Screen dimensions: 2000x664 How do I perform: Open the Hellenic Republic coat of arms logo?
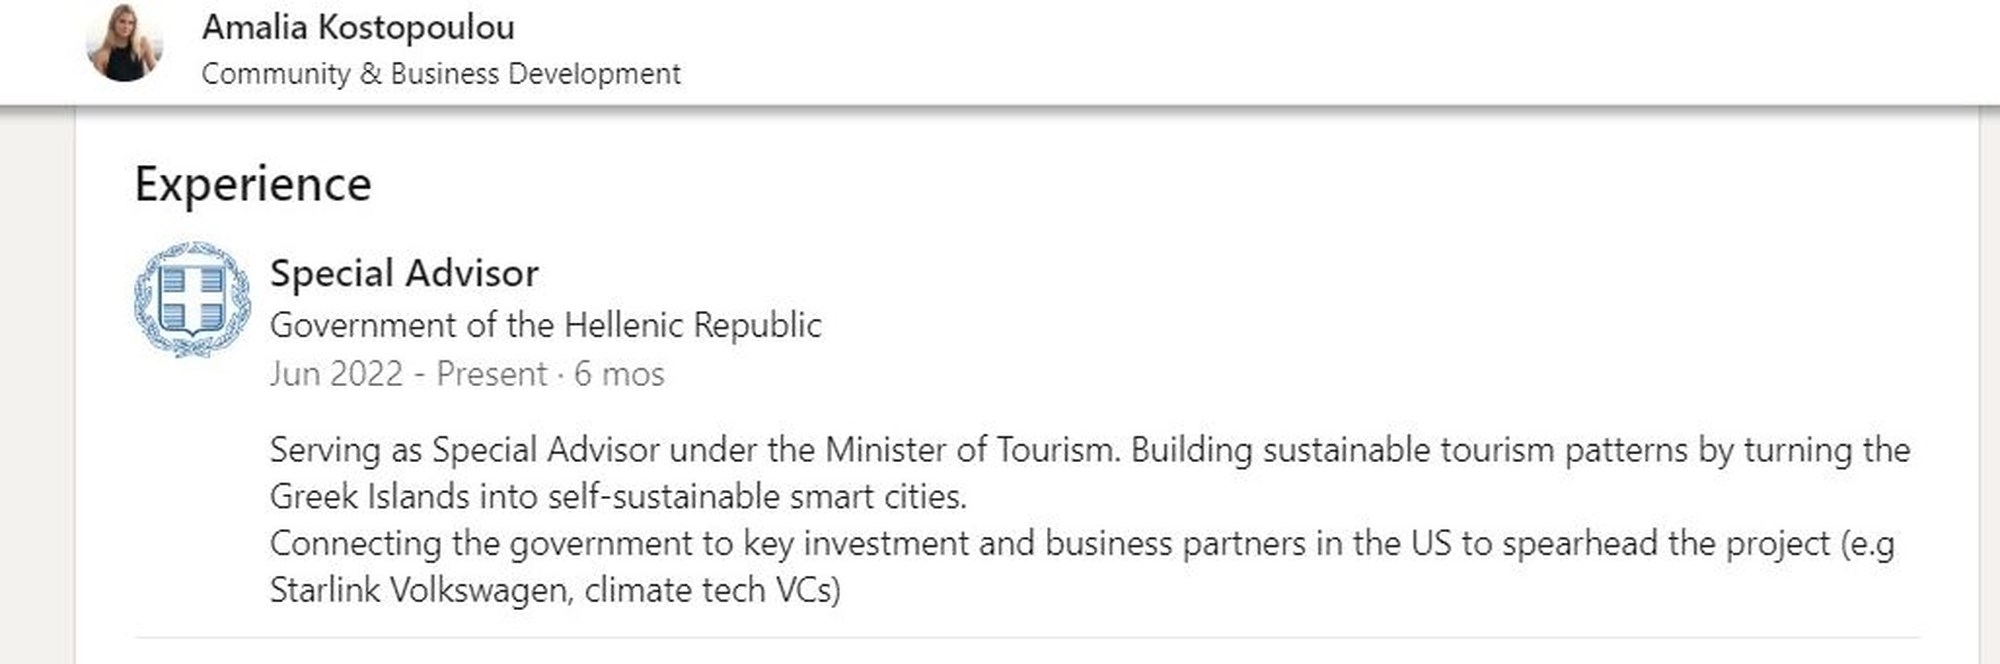click(x=192, y=299)
